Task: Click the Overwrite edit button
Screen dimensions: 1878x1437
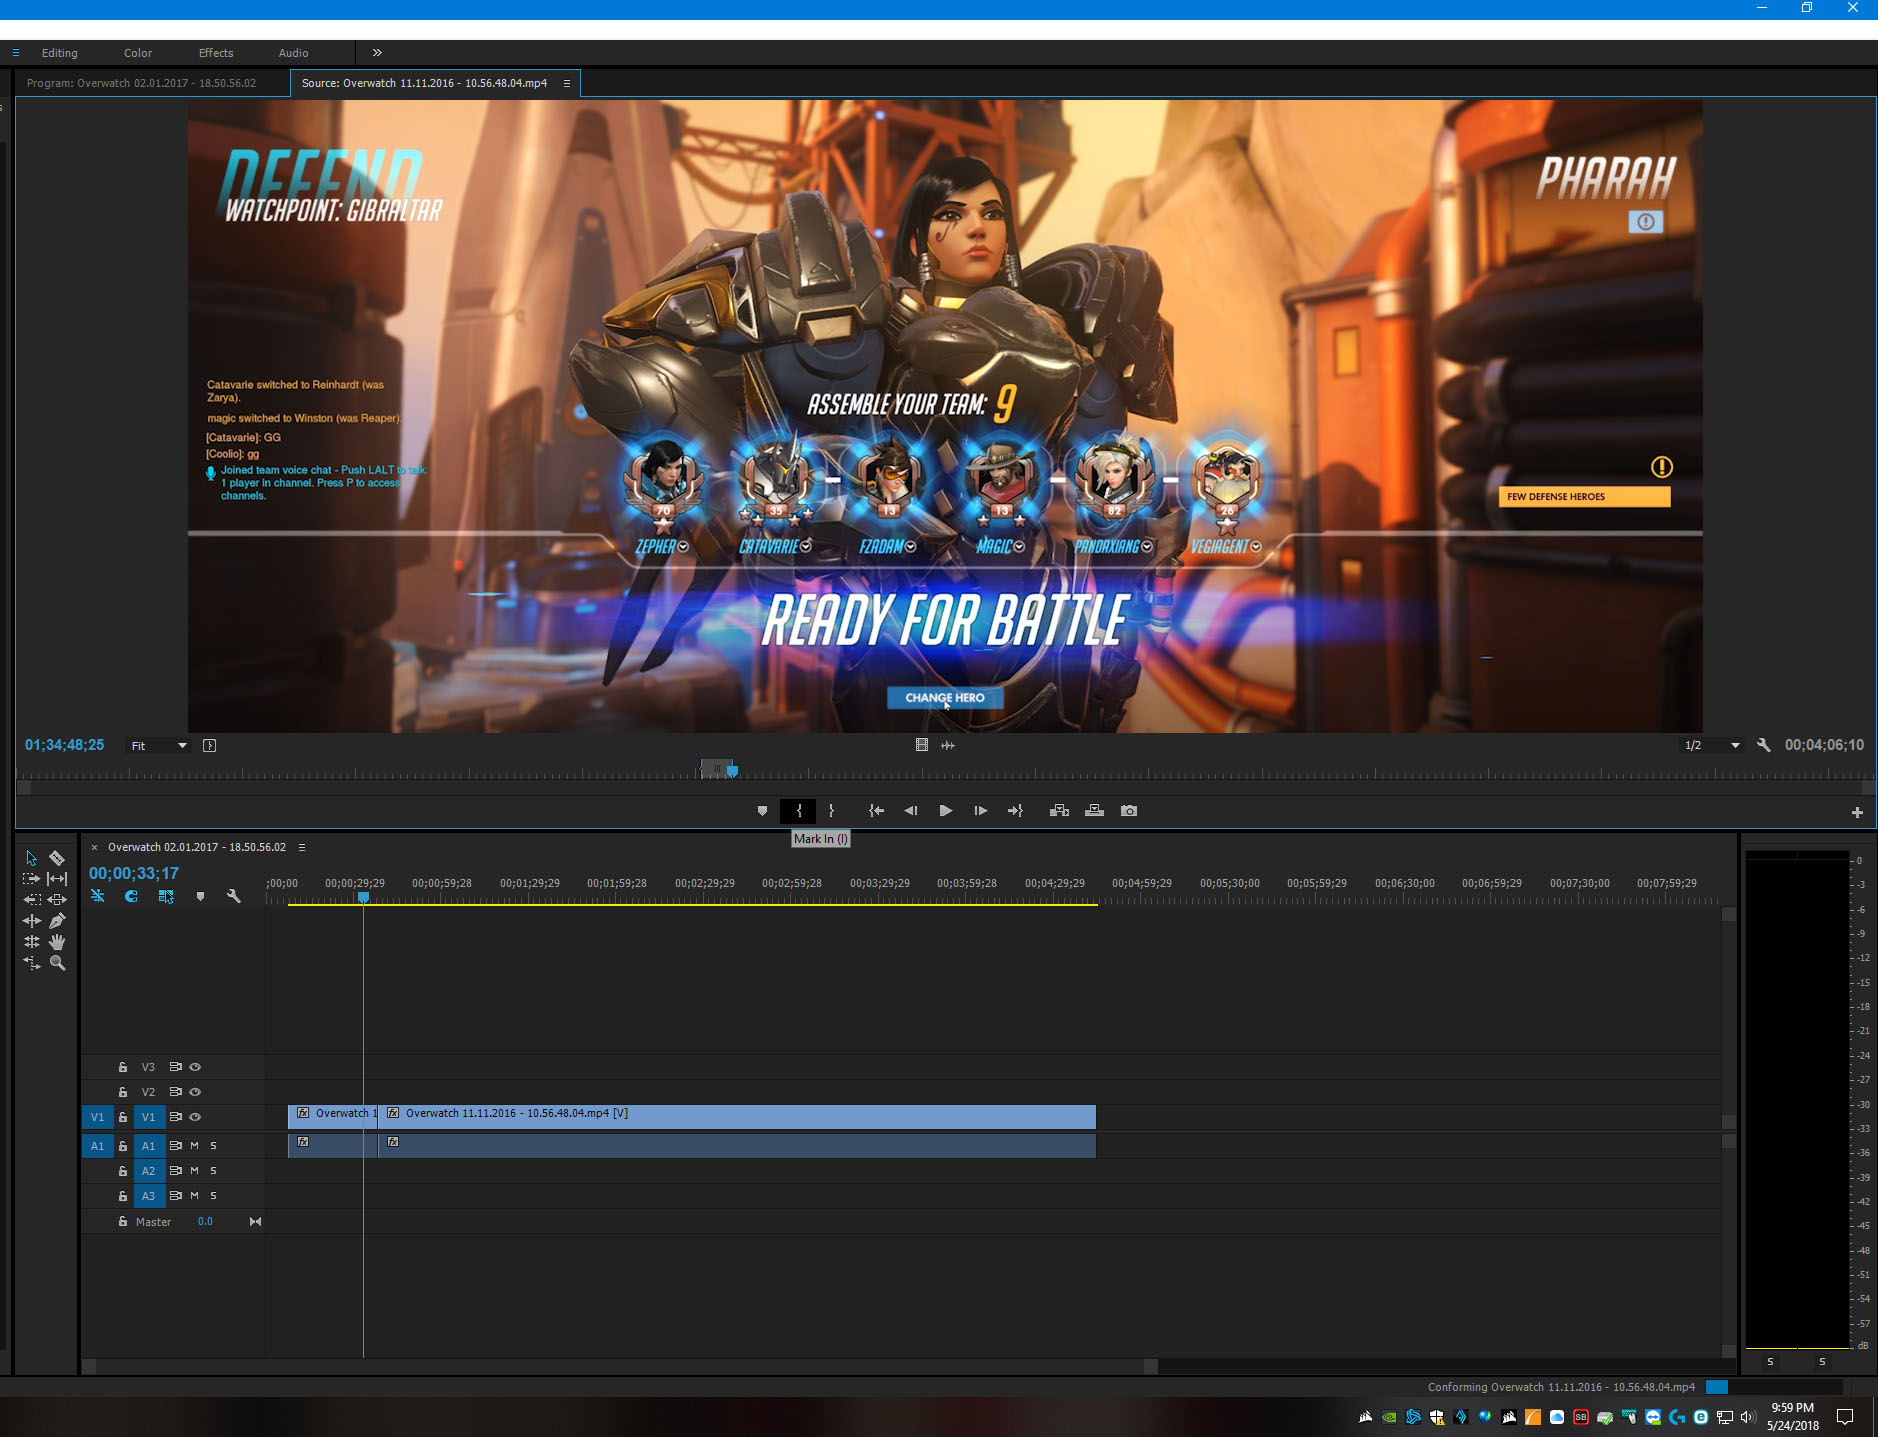Action: click(1094, 811)
